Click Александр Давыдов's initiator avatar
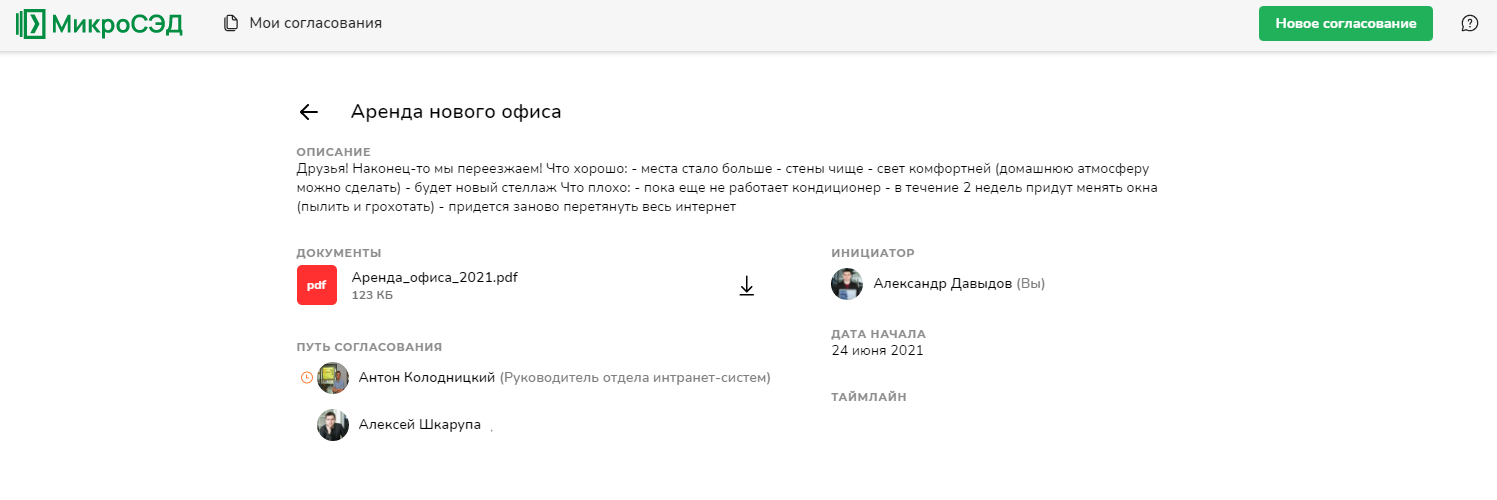 click(x=847, y=284)
